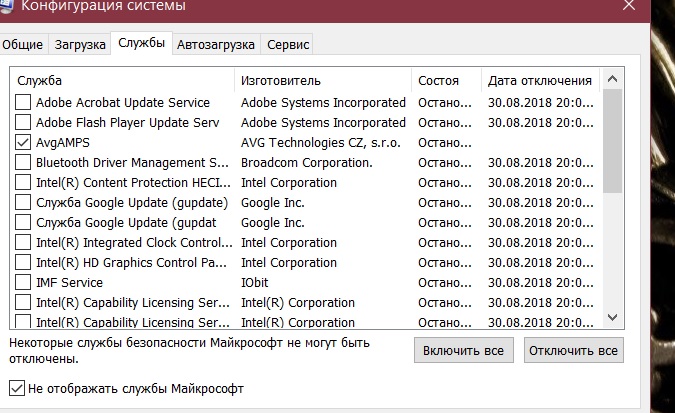Viewport: 675px width, 413px height.
Task: Open the Сервис tab
Action: pos(288,45)
